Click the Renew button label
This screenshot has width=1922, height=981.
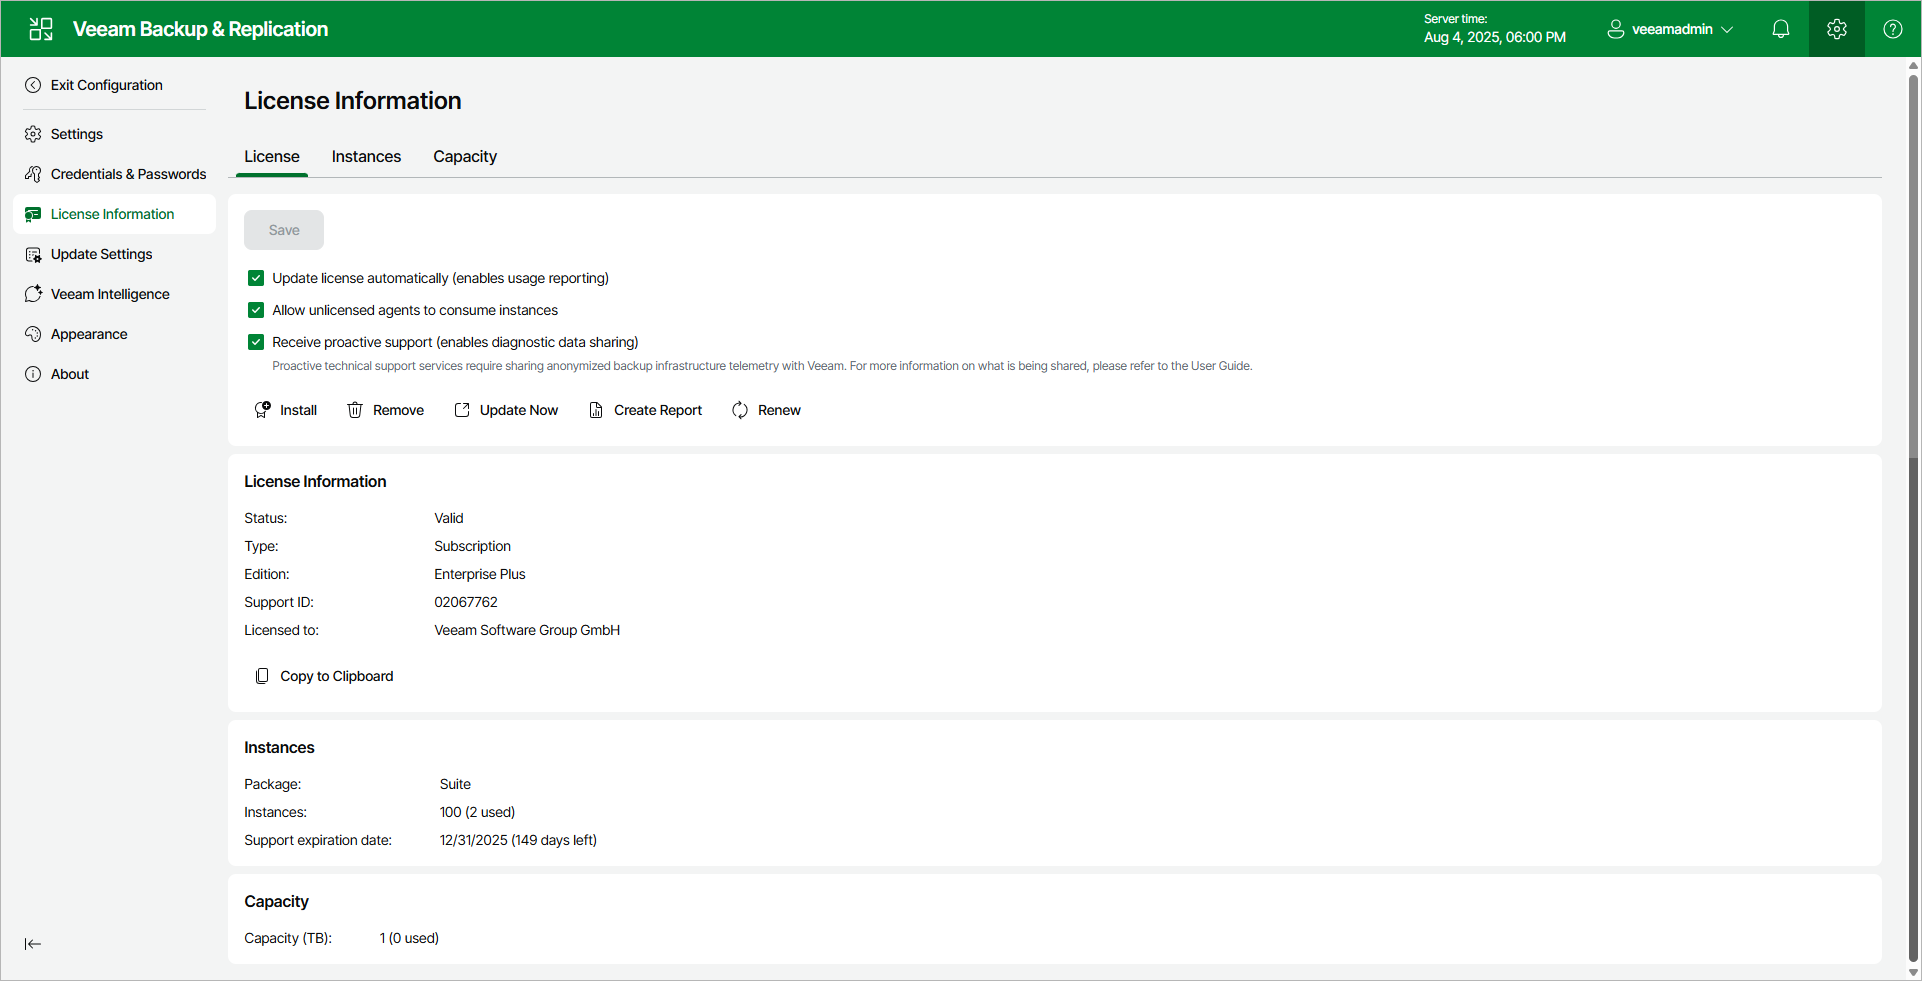779,410
